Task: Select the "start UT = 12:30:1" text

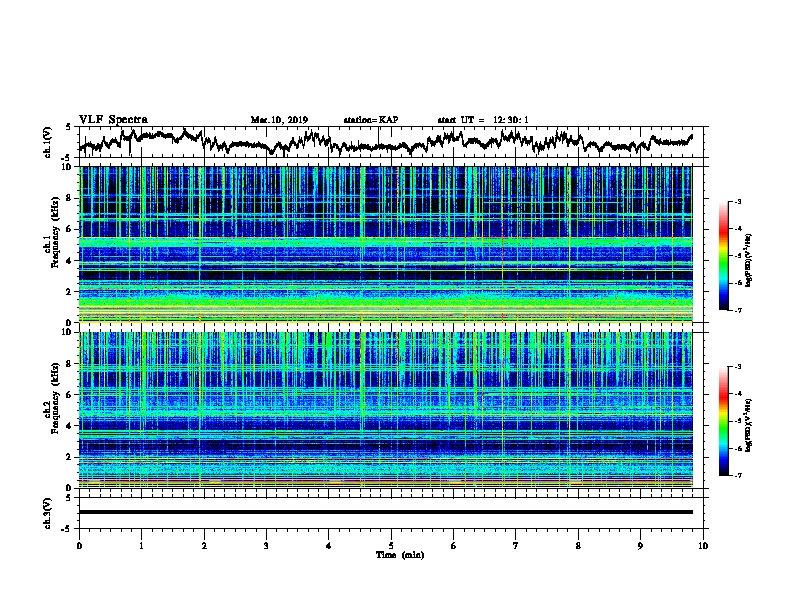Action: pyautogui.click(x=483, y=120)
